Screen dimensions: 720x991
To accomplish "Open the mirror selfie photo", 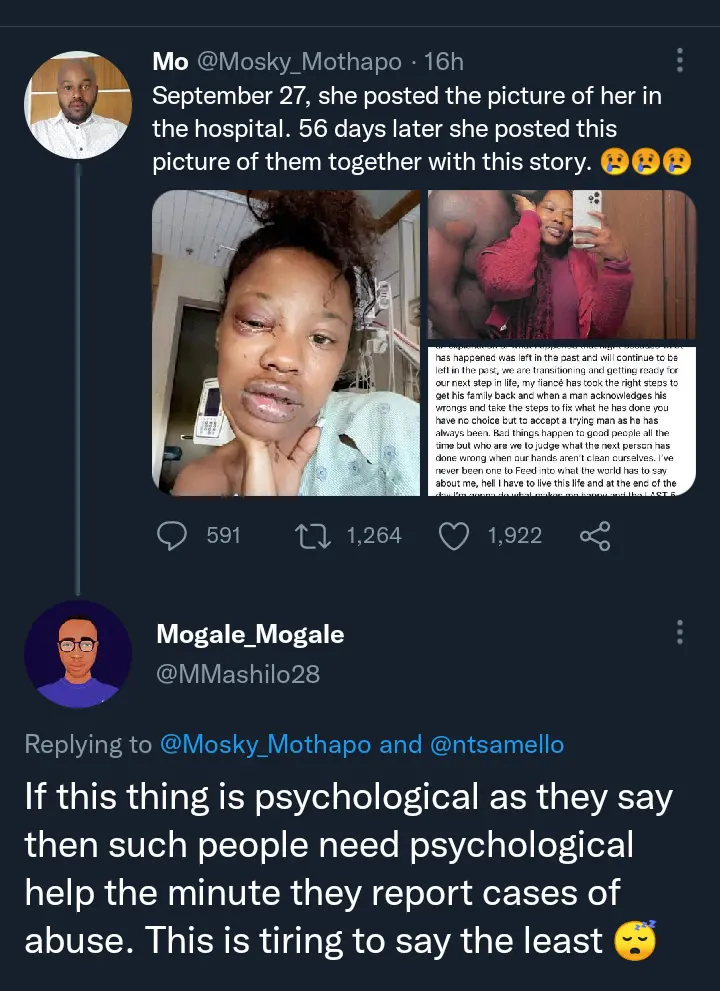I will (561, 266).
